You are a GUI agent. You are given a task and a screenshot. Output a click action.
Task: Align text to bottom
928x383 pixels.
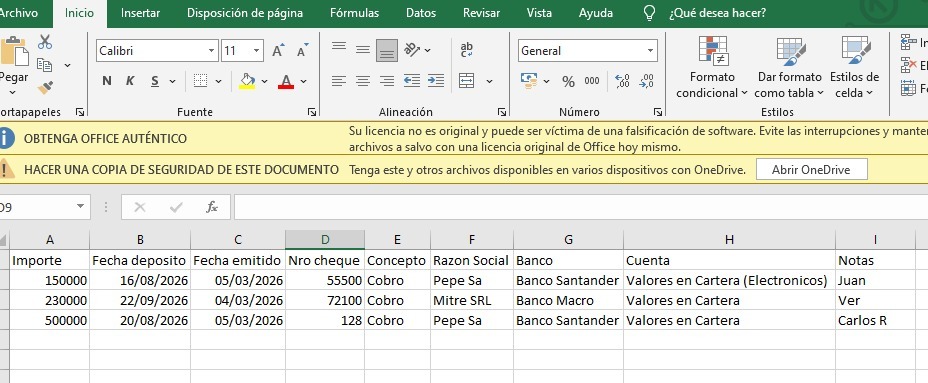click(387, 51)
